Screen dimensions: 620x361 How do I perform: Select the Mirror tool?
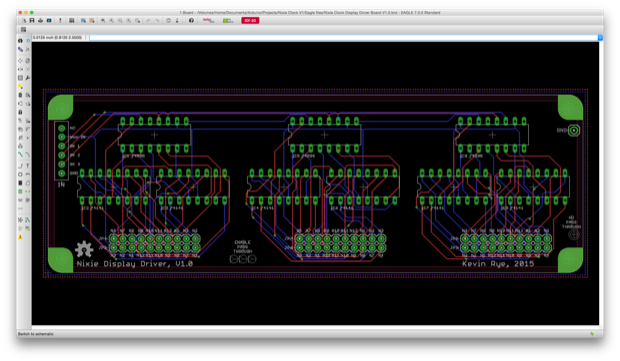point(20,70)
